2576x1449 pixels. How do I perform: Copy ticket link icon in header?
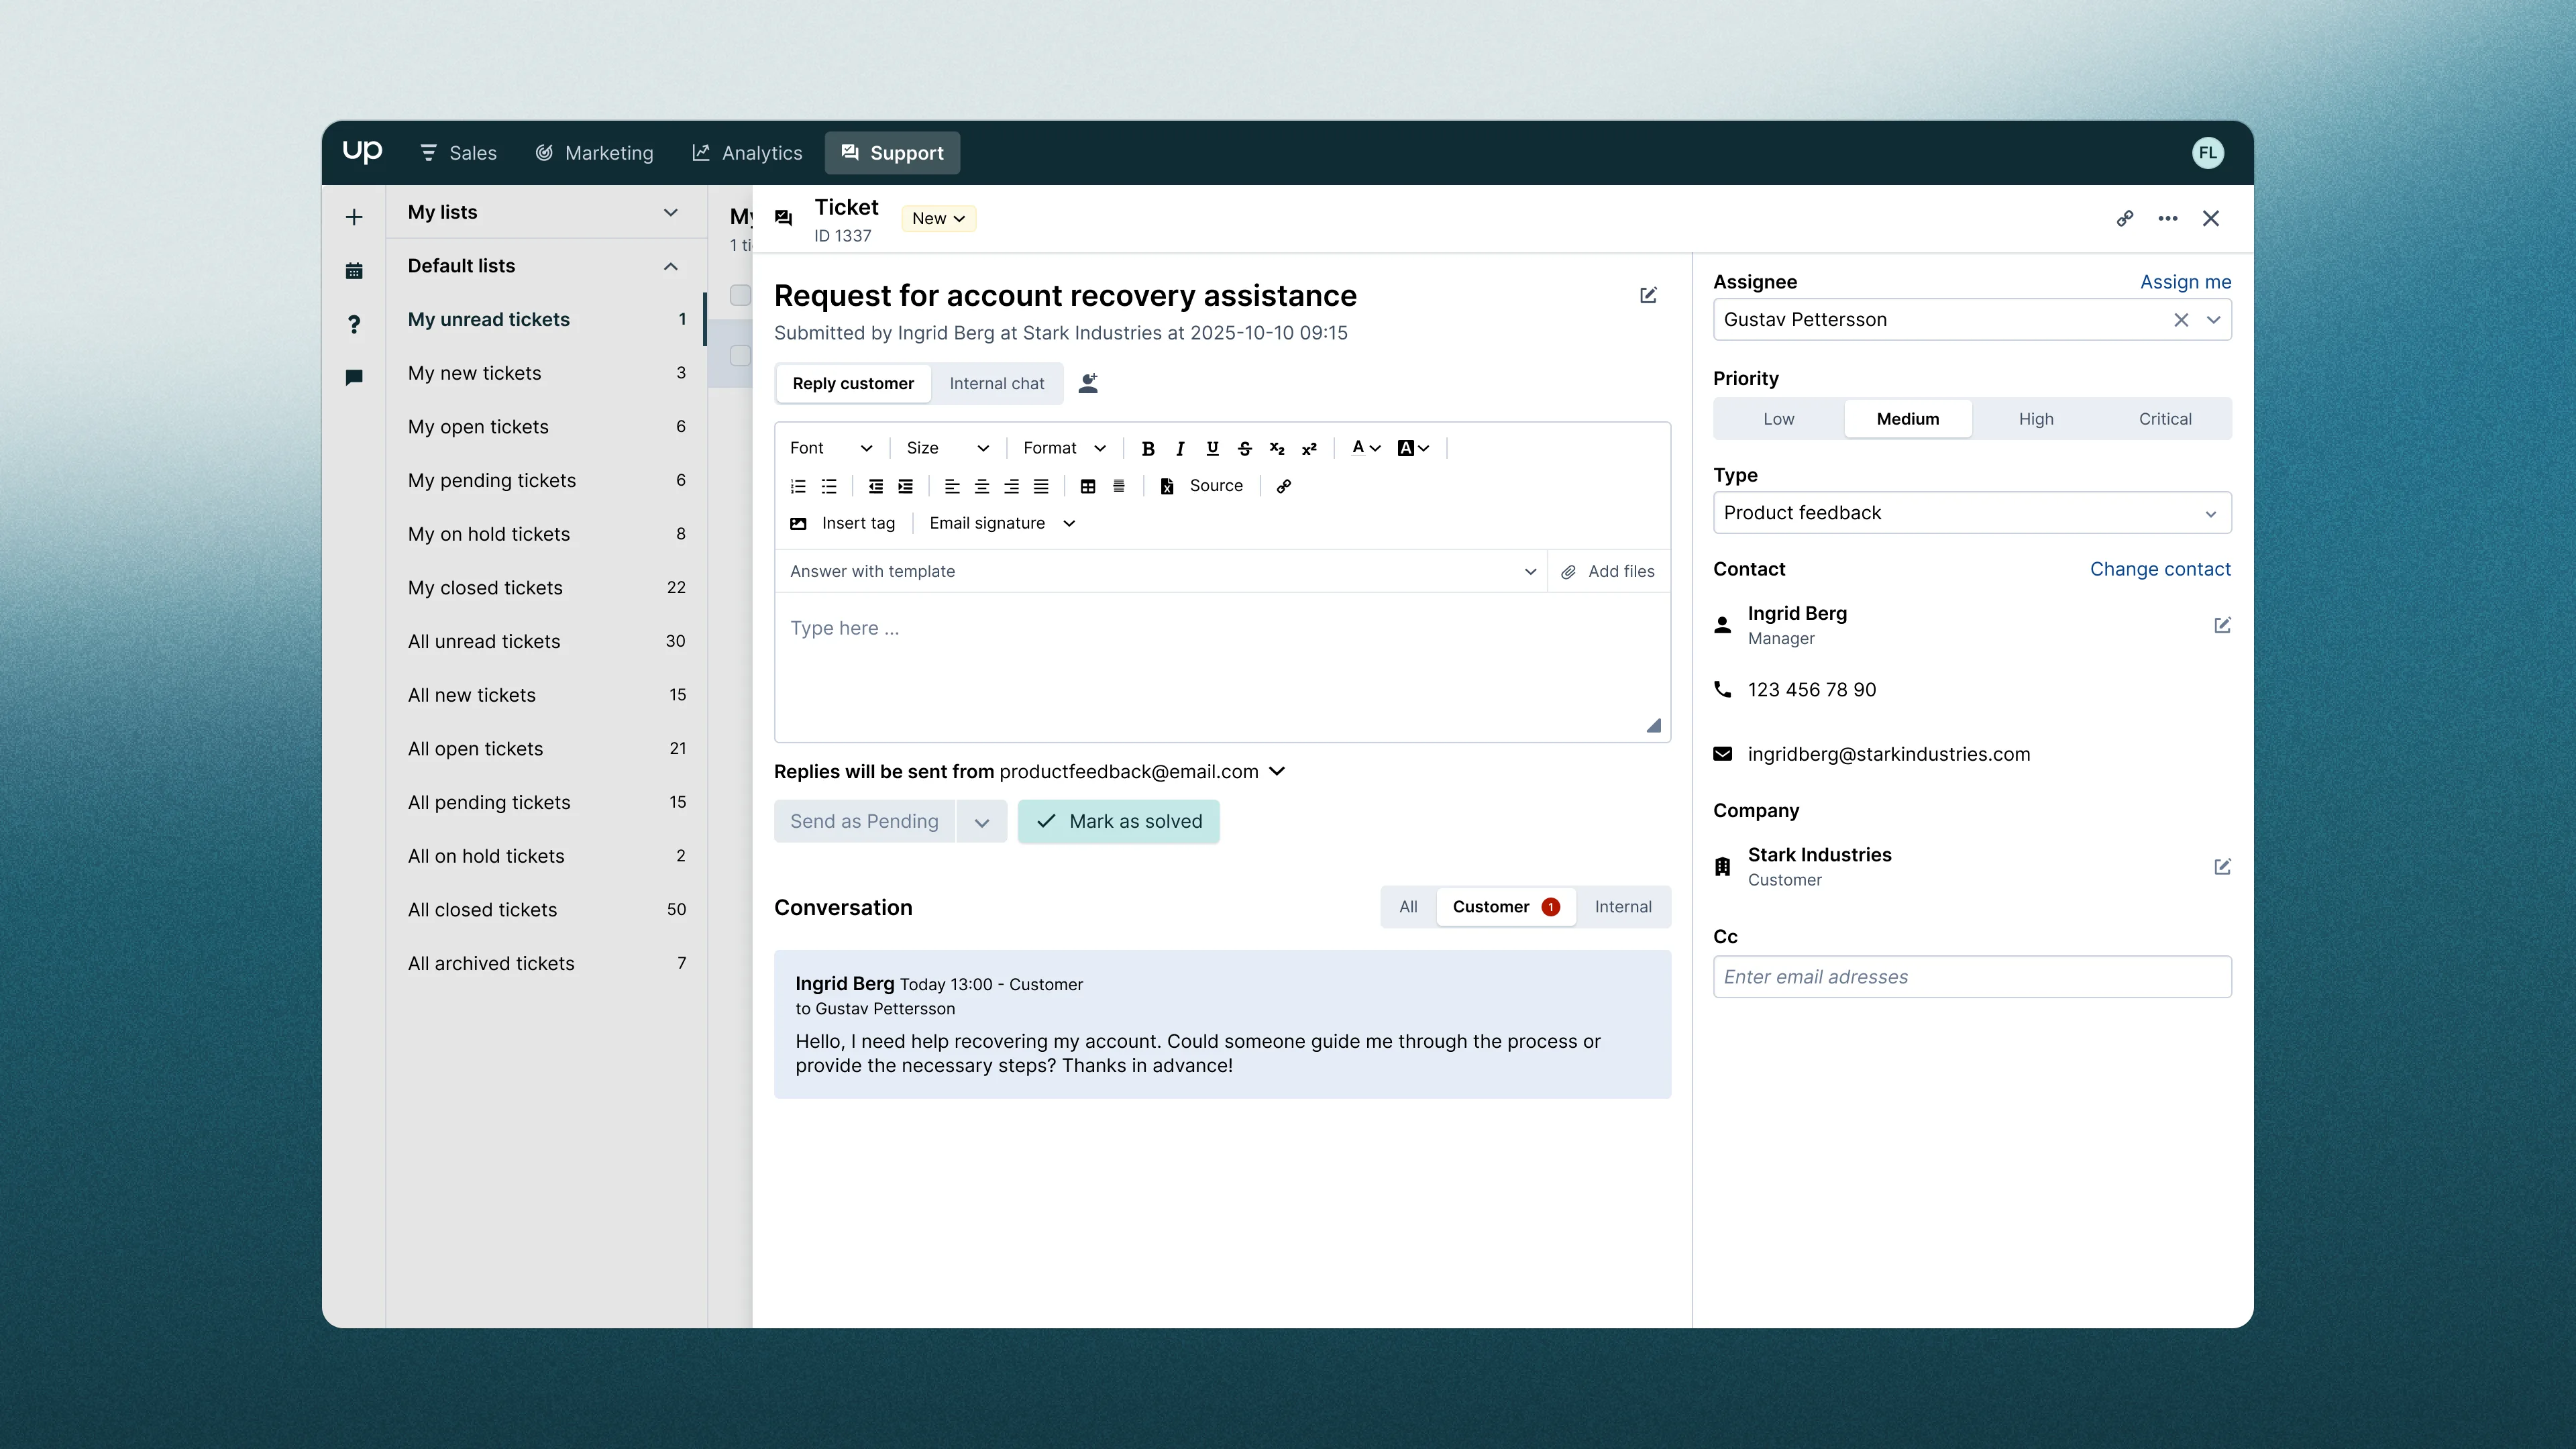(2125, 218)
